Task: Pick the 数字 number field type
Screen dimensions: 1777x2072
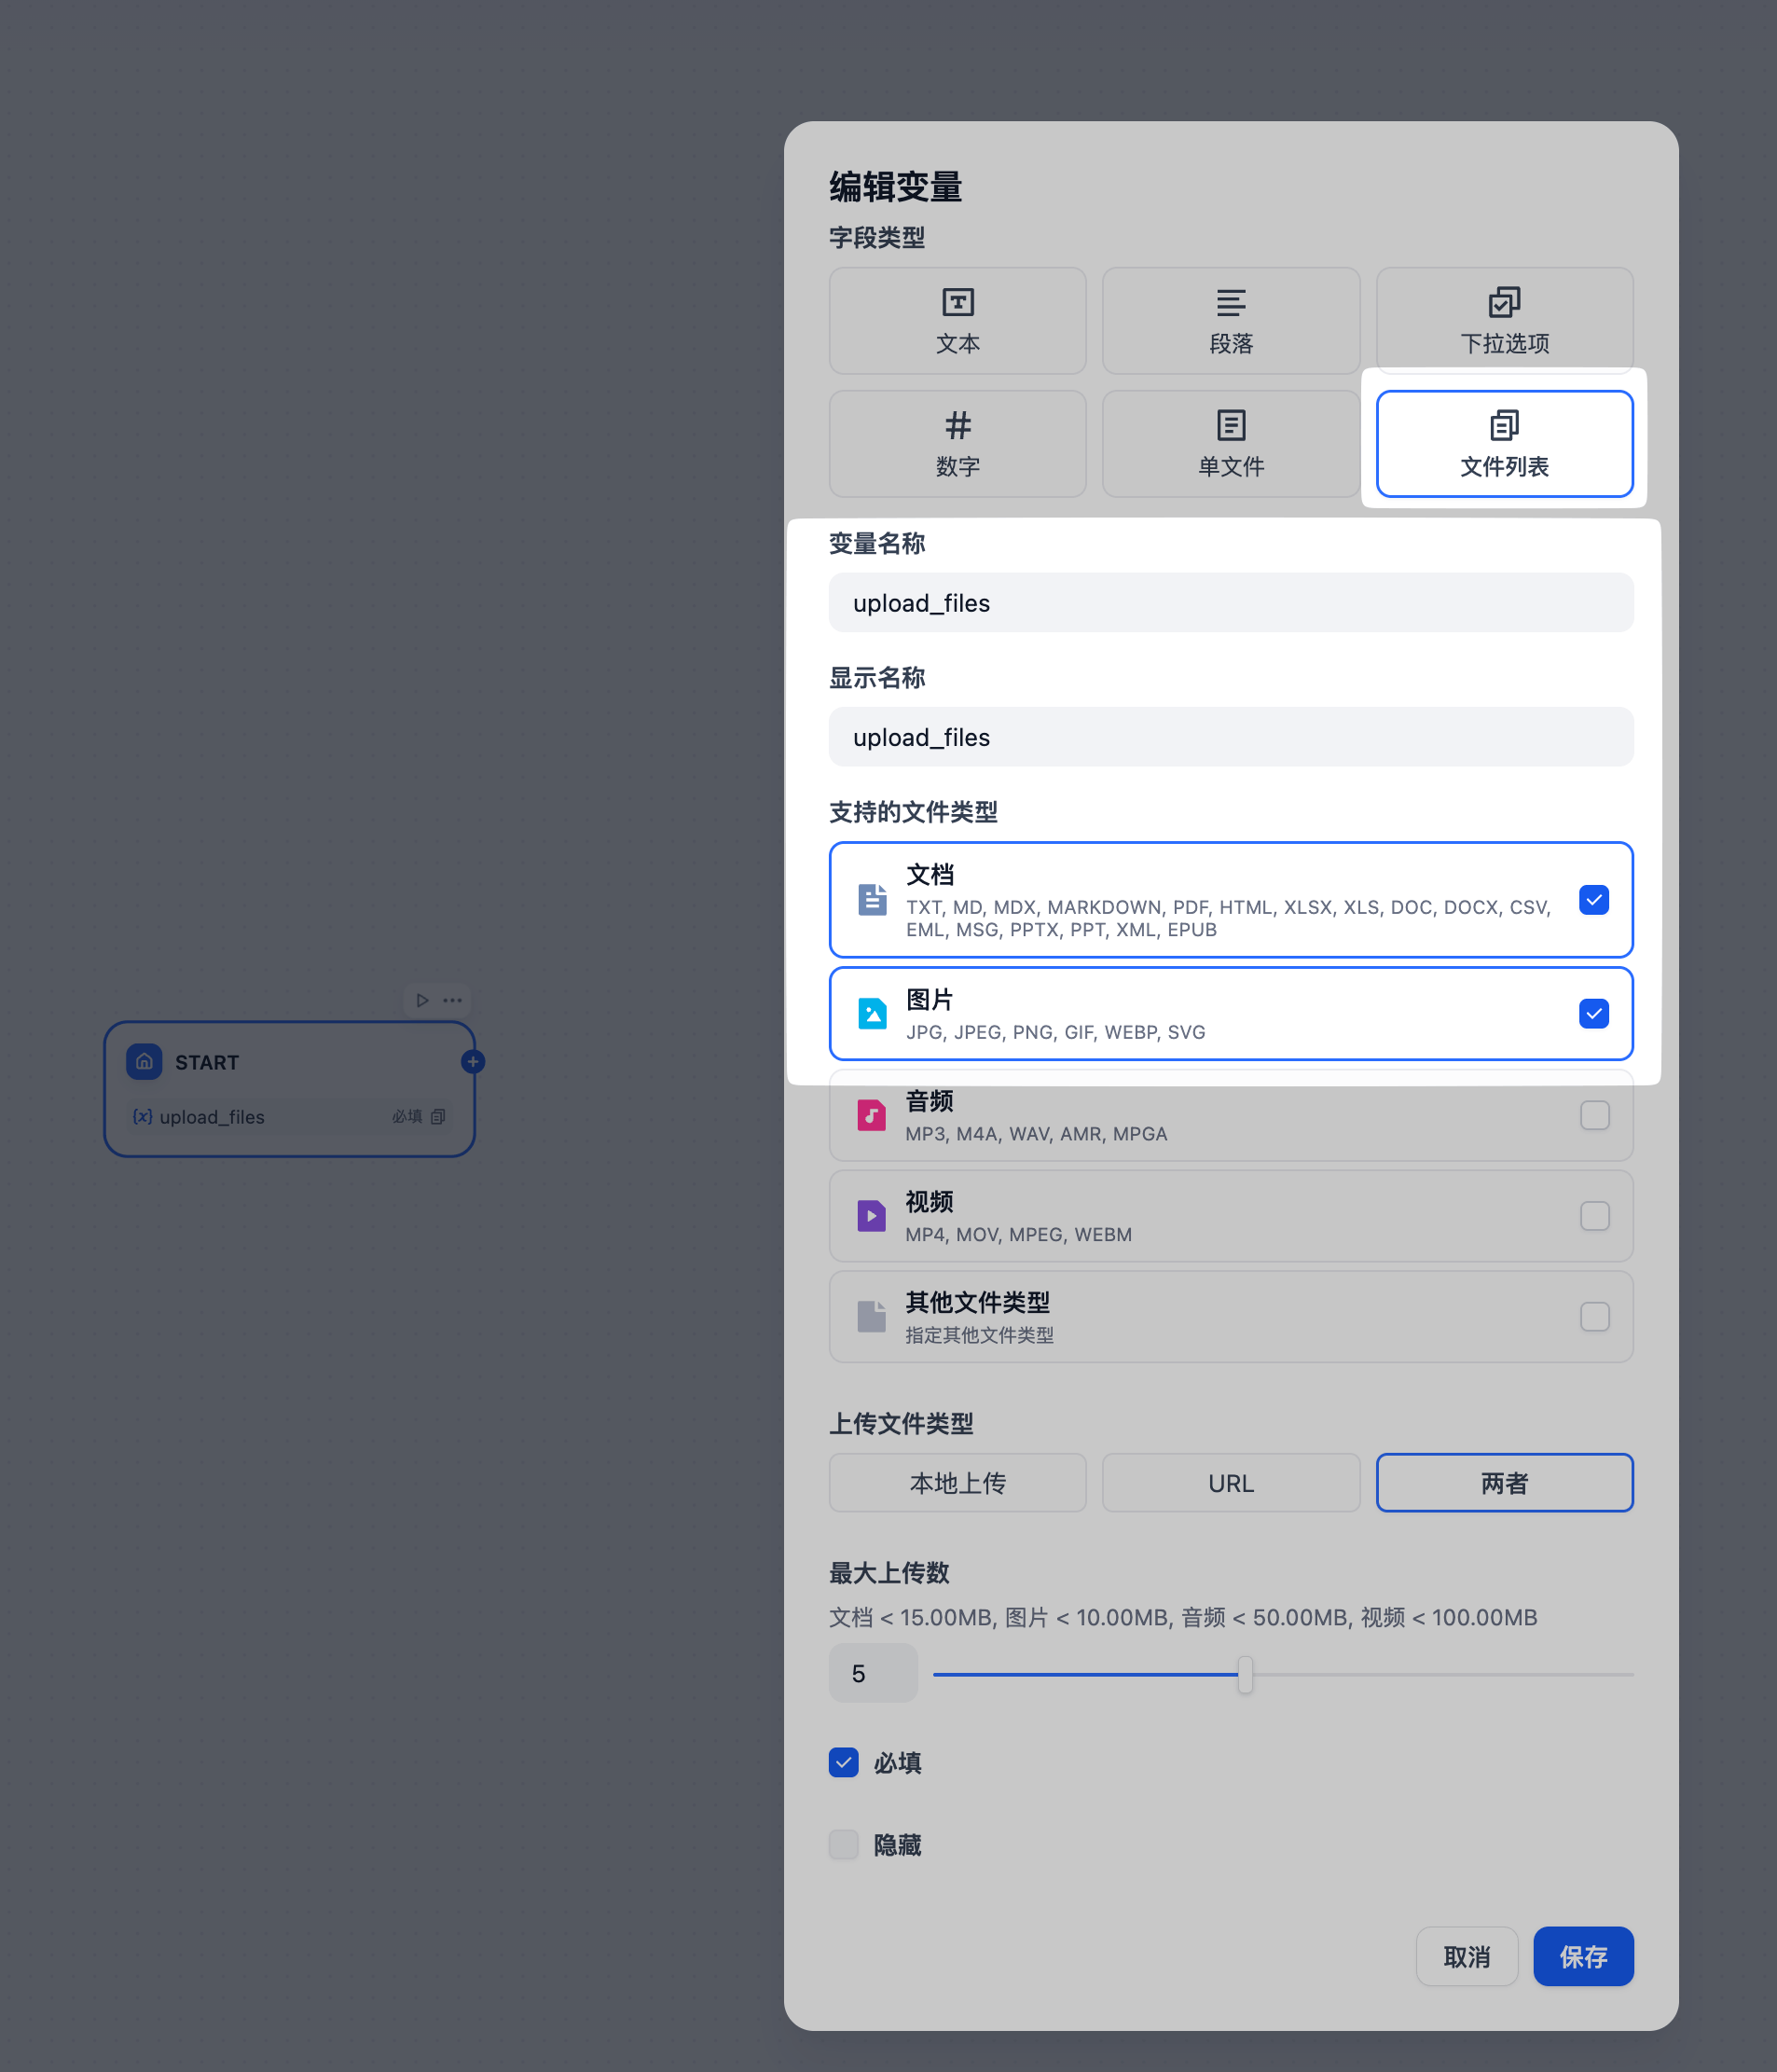Action: pyautogui.click(x=957, y=444)
